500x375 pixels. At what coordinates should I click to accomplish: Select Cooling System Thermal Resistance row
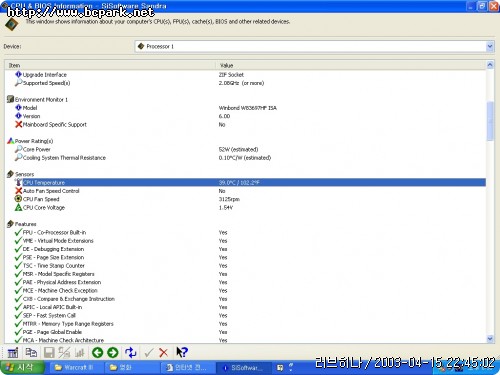coord(245,157)
